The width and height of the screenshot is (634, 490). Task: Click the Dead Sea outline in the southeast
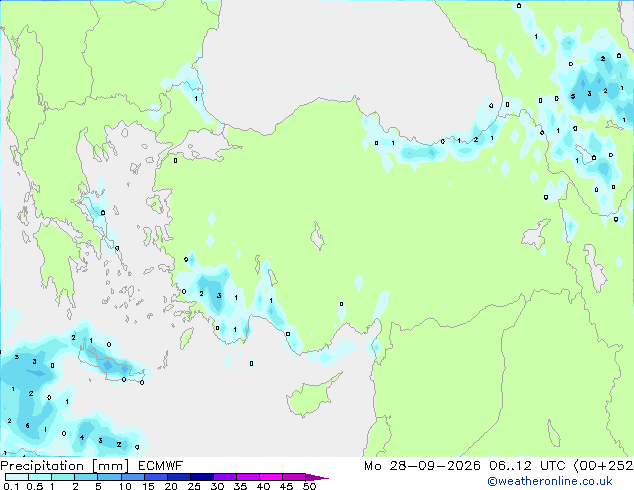pyautogui.click(x=554, y=433)
